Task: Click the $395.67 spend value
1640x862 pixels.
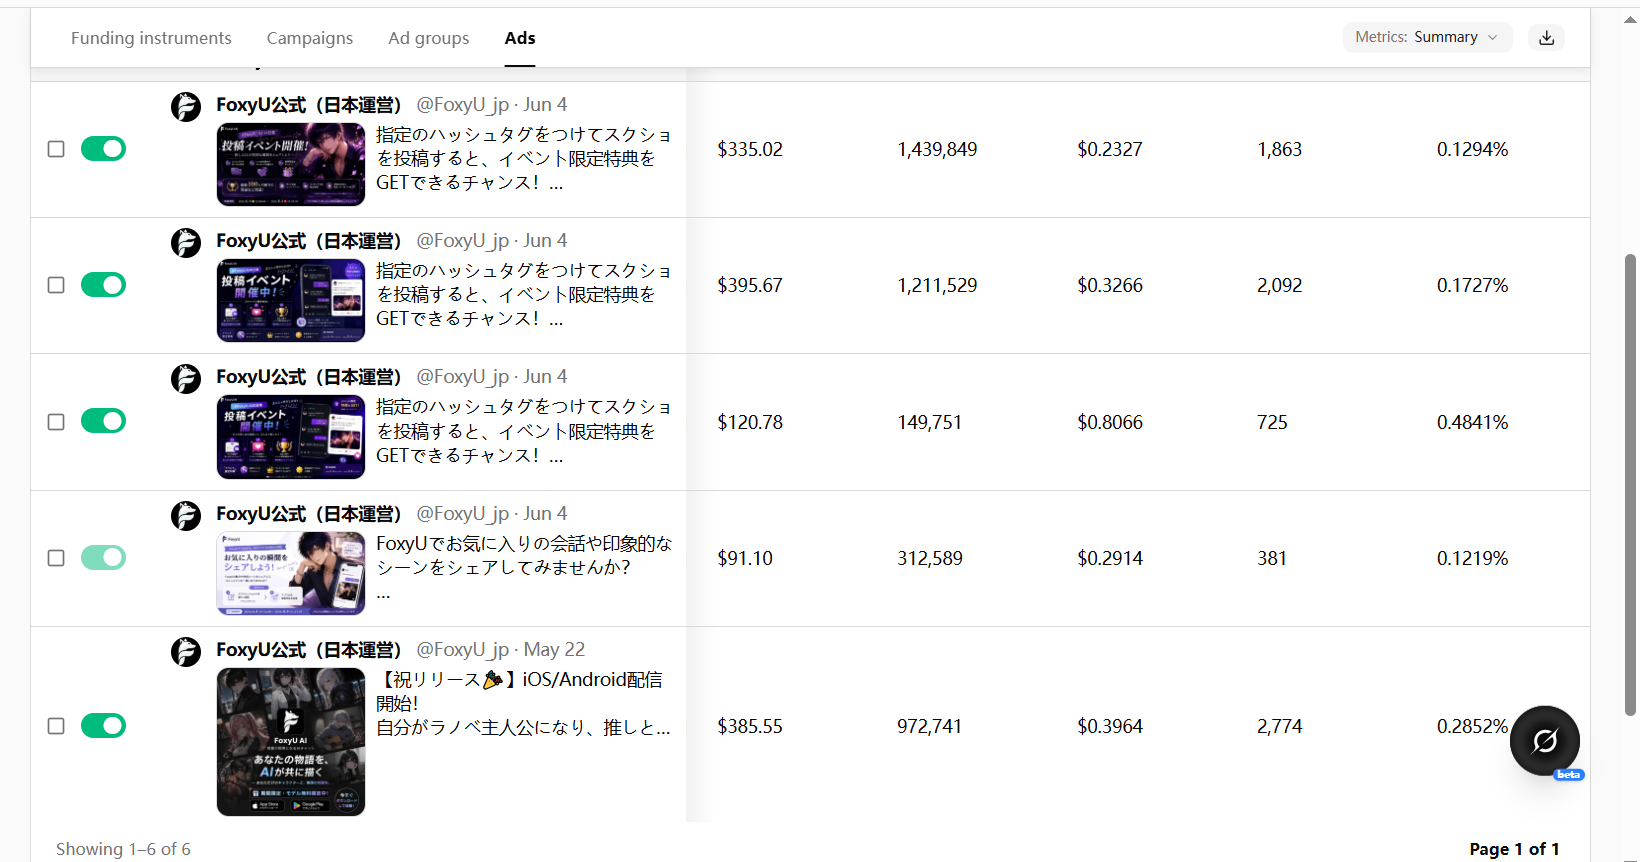Action: [x=750, y=285]
